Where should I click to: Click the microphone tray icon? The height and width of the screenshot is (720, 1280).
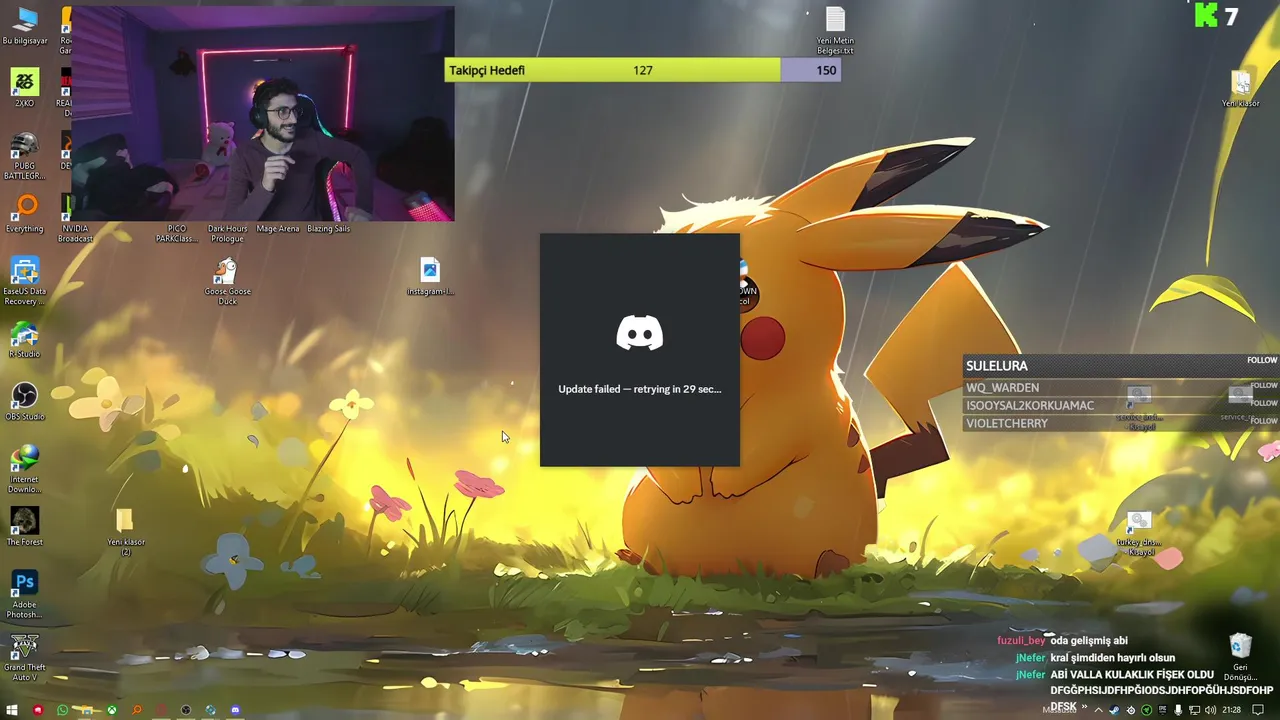point(1178,710)
